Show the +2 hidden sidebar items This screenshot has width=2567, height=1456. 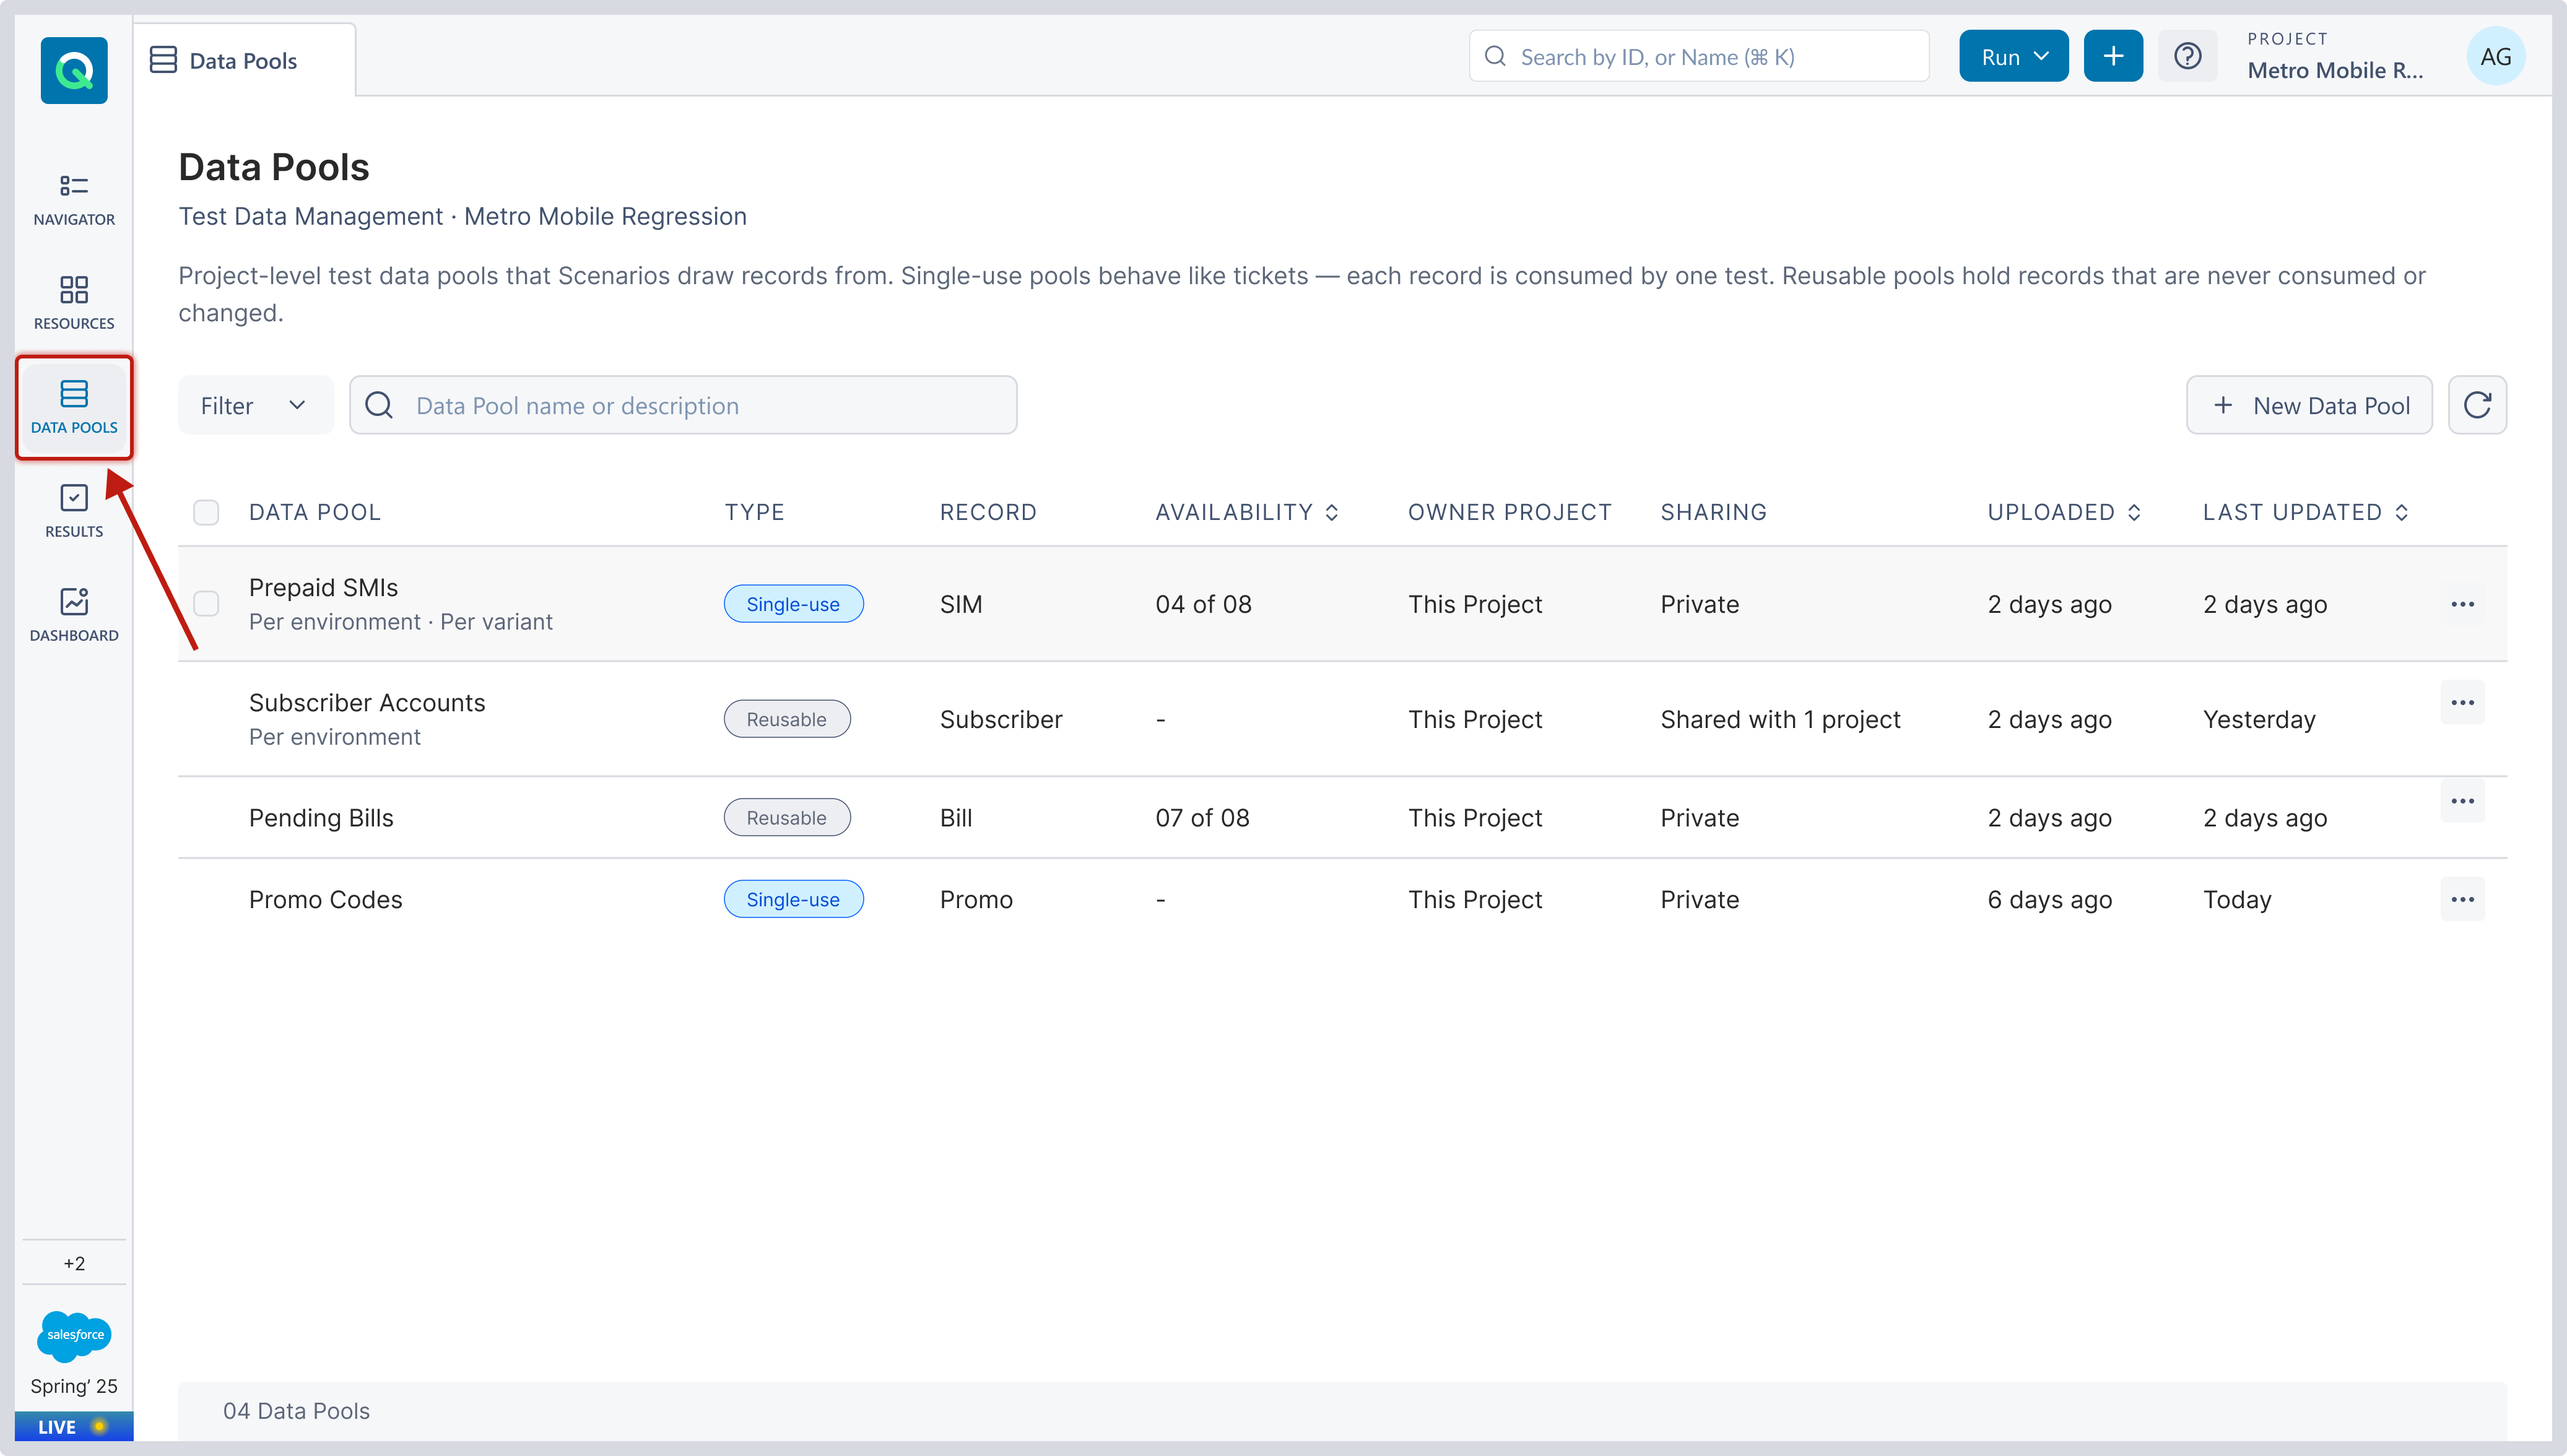[74, 1263]
